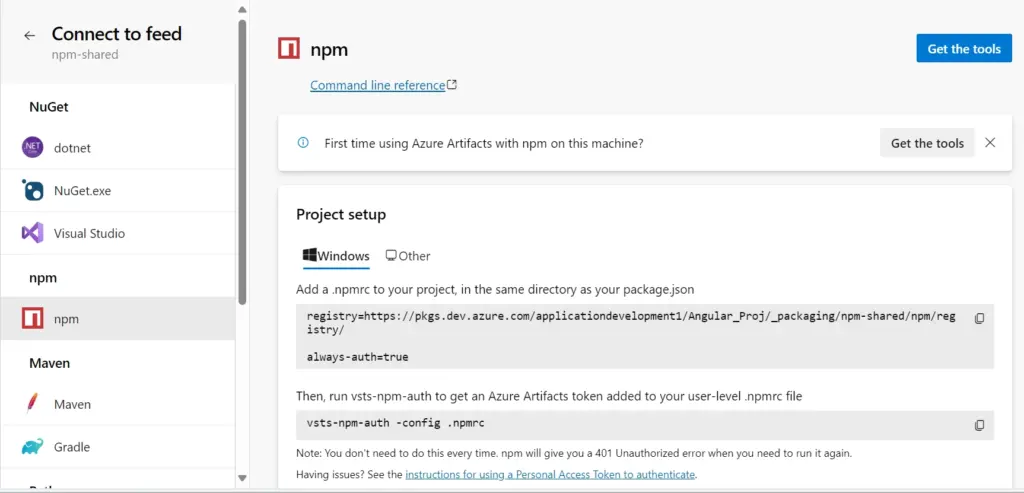The height and width of the screenshot is (493, 1024).
Task: Click the blue Get the tools button
Action: click(964, 48)
